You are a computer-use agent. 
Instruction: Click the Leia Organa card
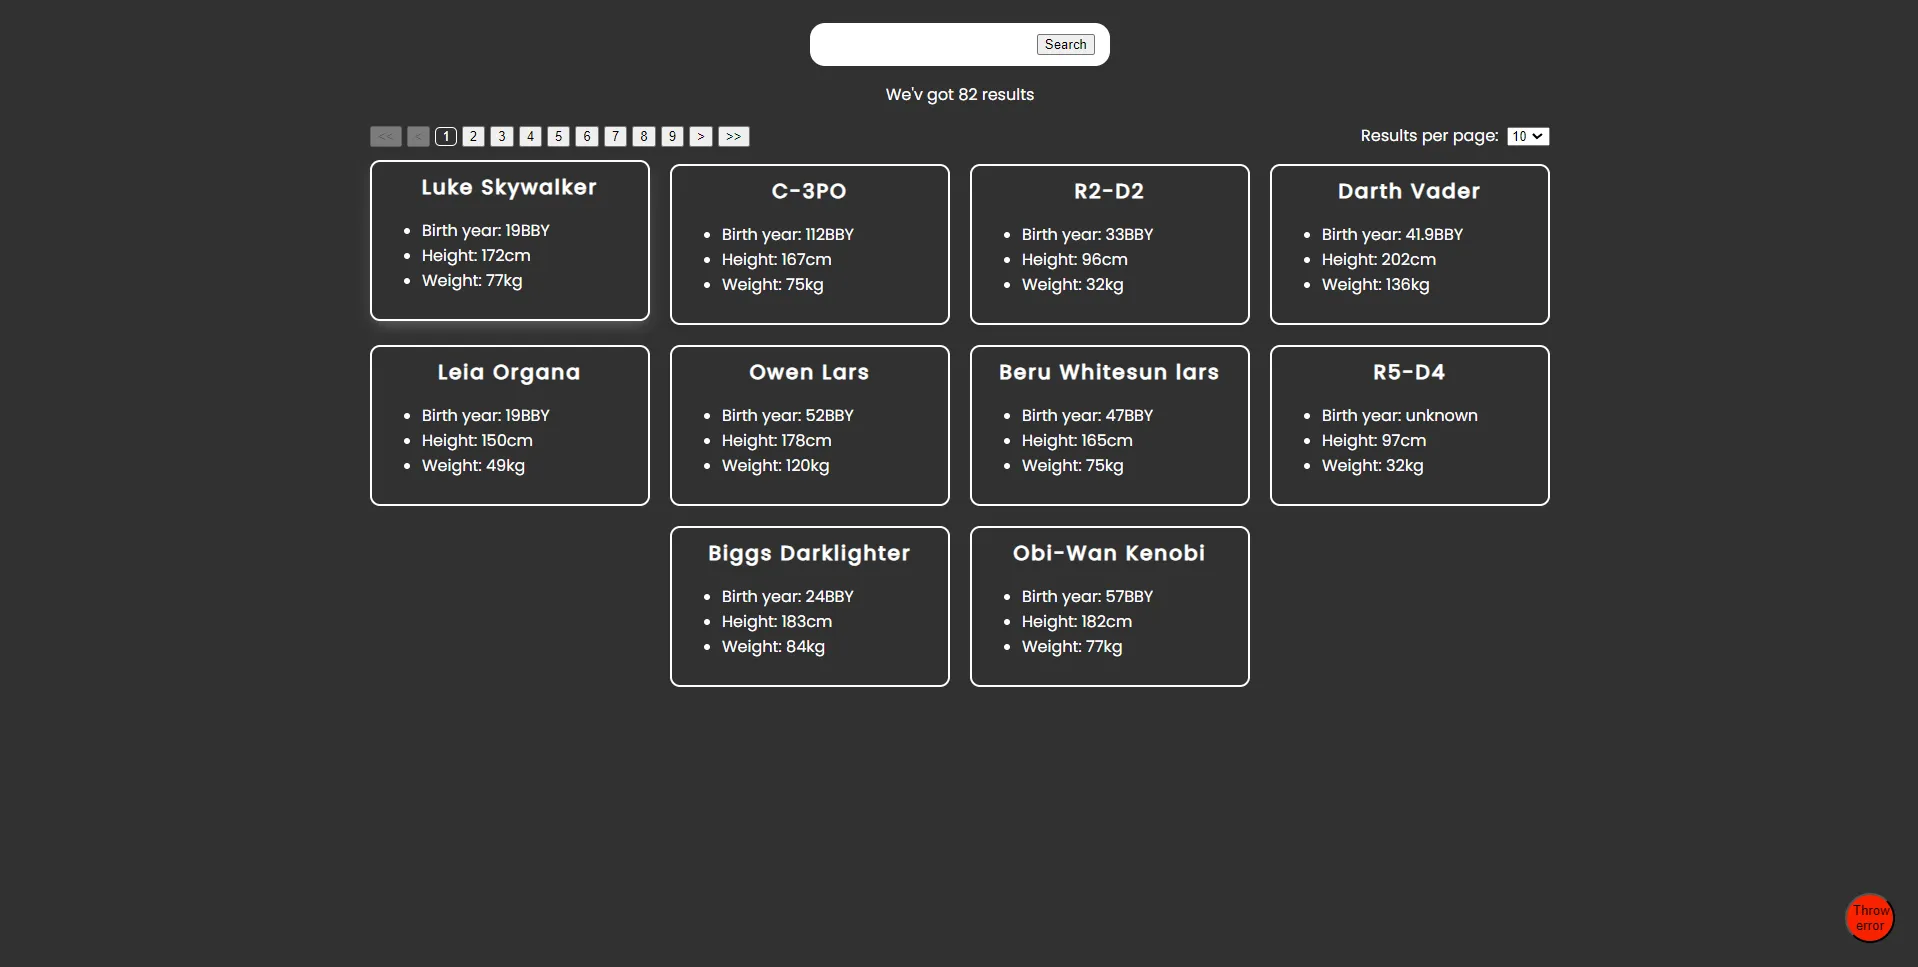pos(510,425)
